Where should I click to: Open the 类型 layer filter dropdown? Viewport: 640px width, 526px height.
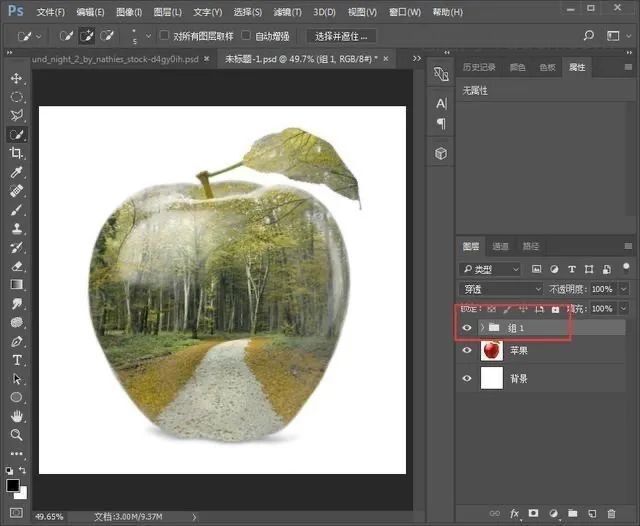(490, 269)
